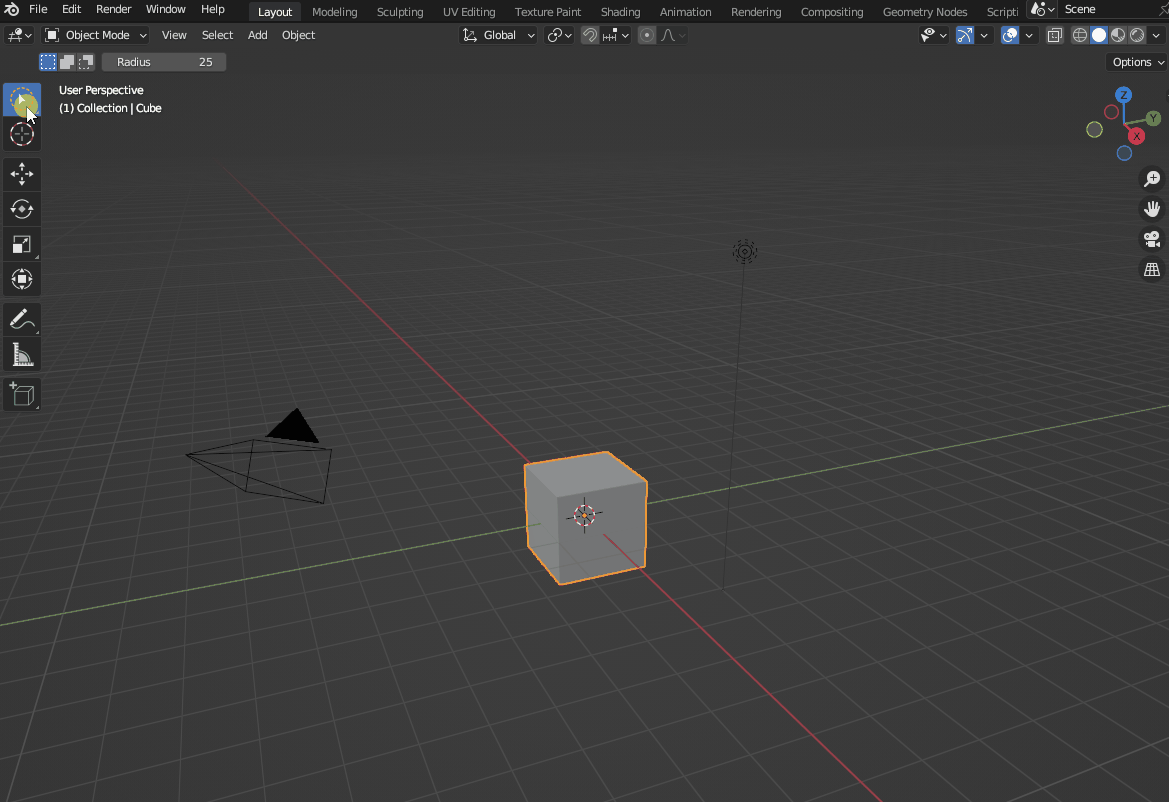Select the 3D Cursor tool
Screen dimensions: 1169x802
(x=22, y=134)
